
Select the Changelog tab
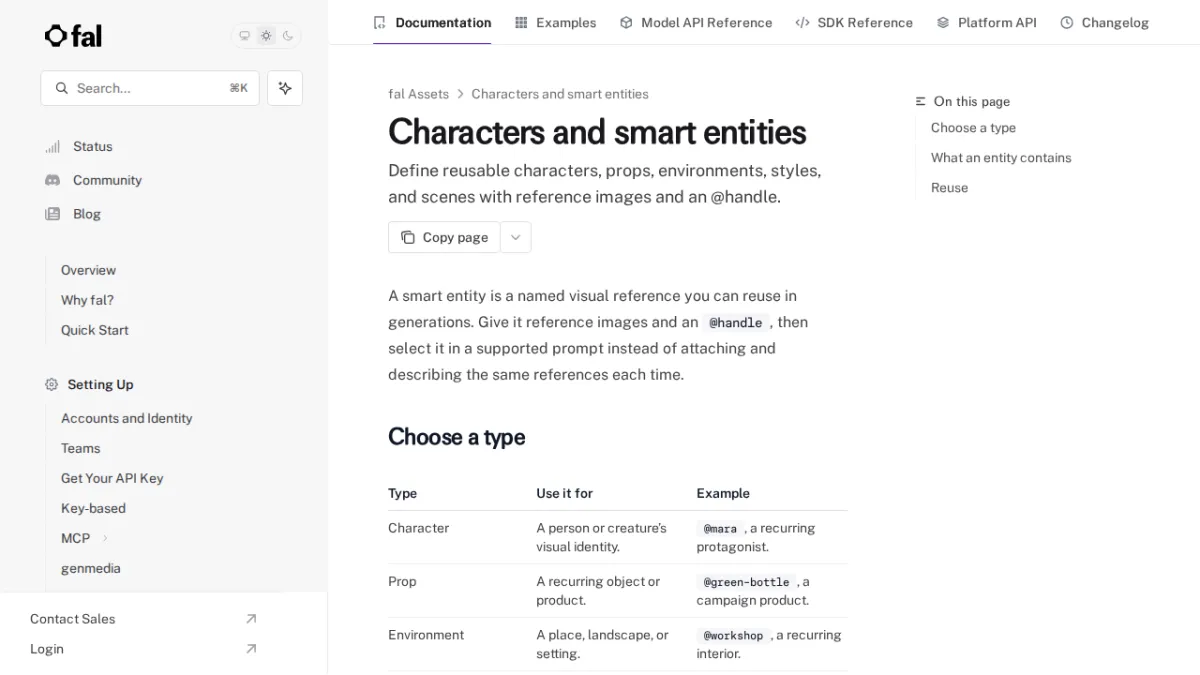(x=1104, y=22)
